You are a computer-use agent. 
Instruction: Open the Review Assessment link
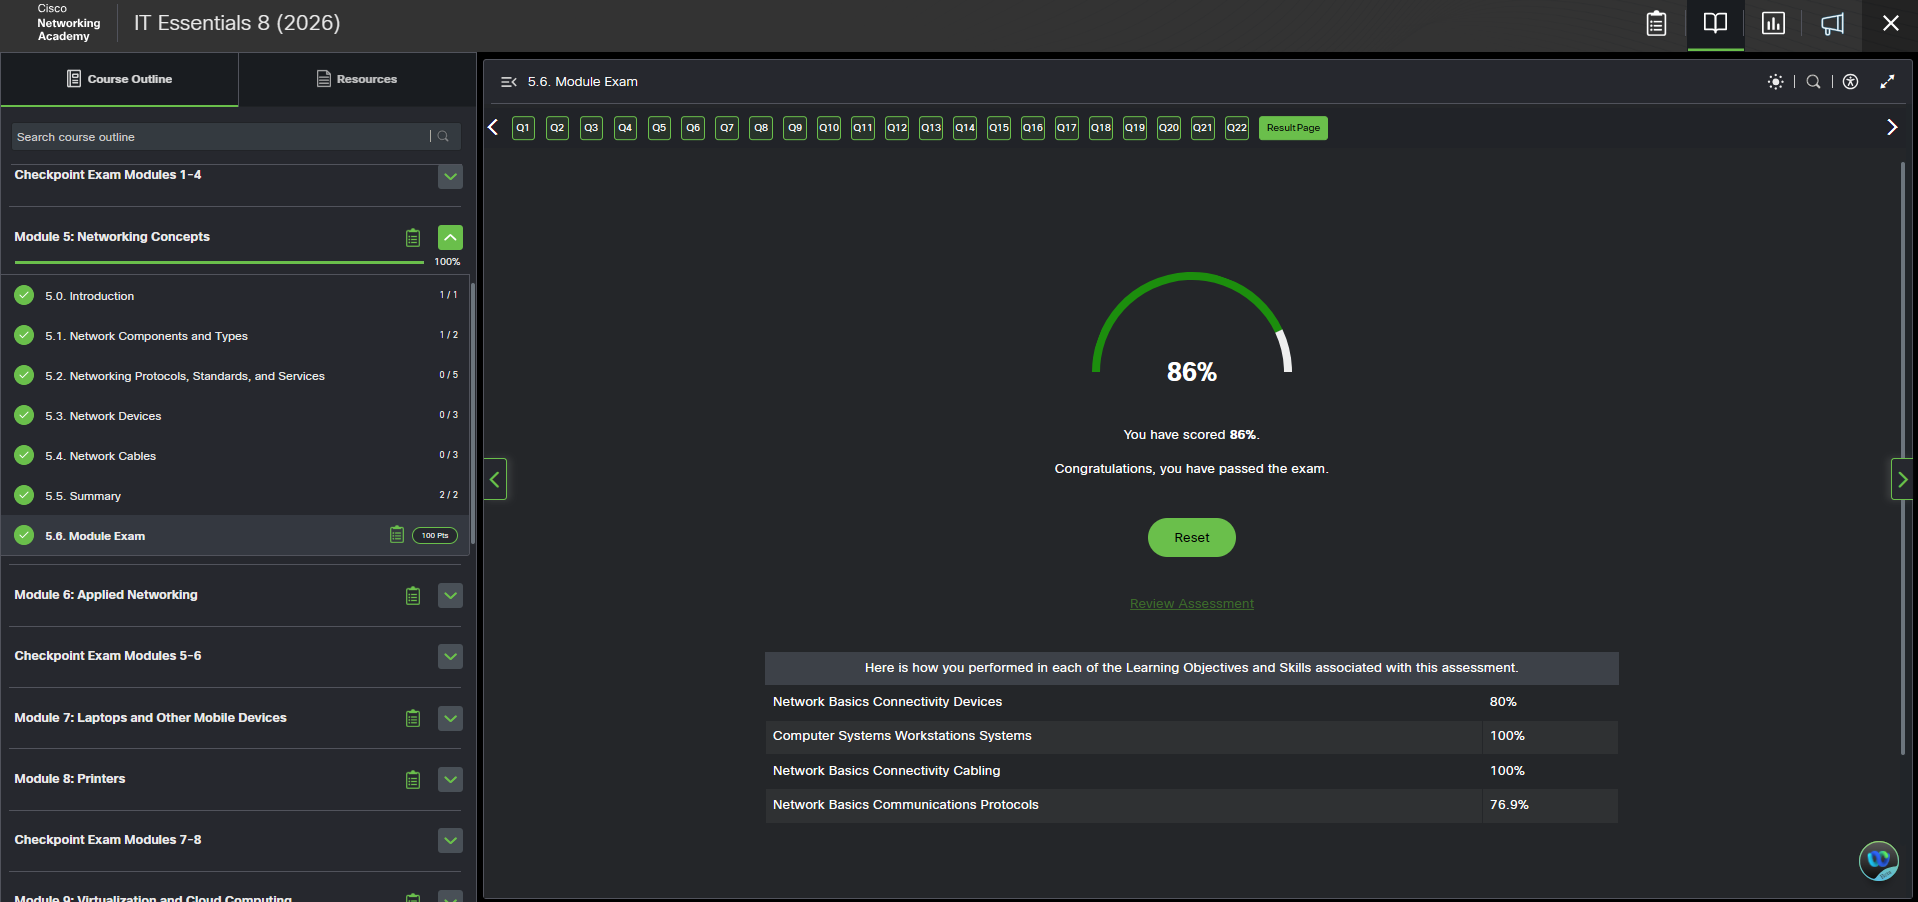click(1191, 604)
